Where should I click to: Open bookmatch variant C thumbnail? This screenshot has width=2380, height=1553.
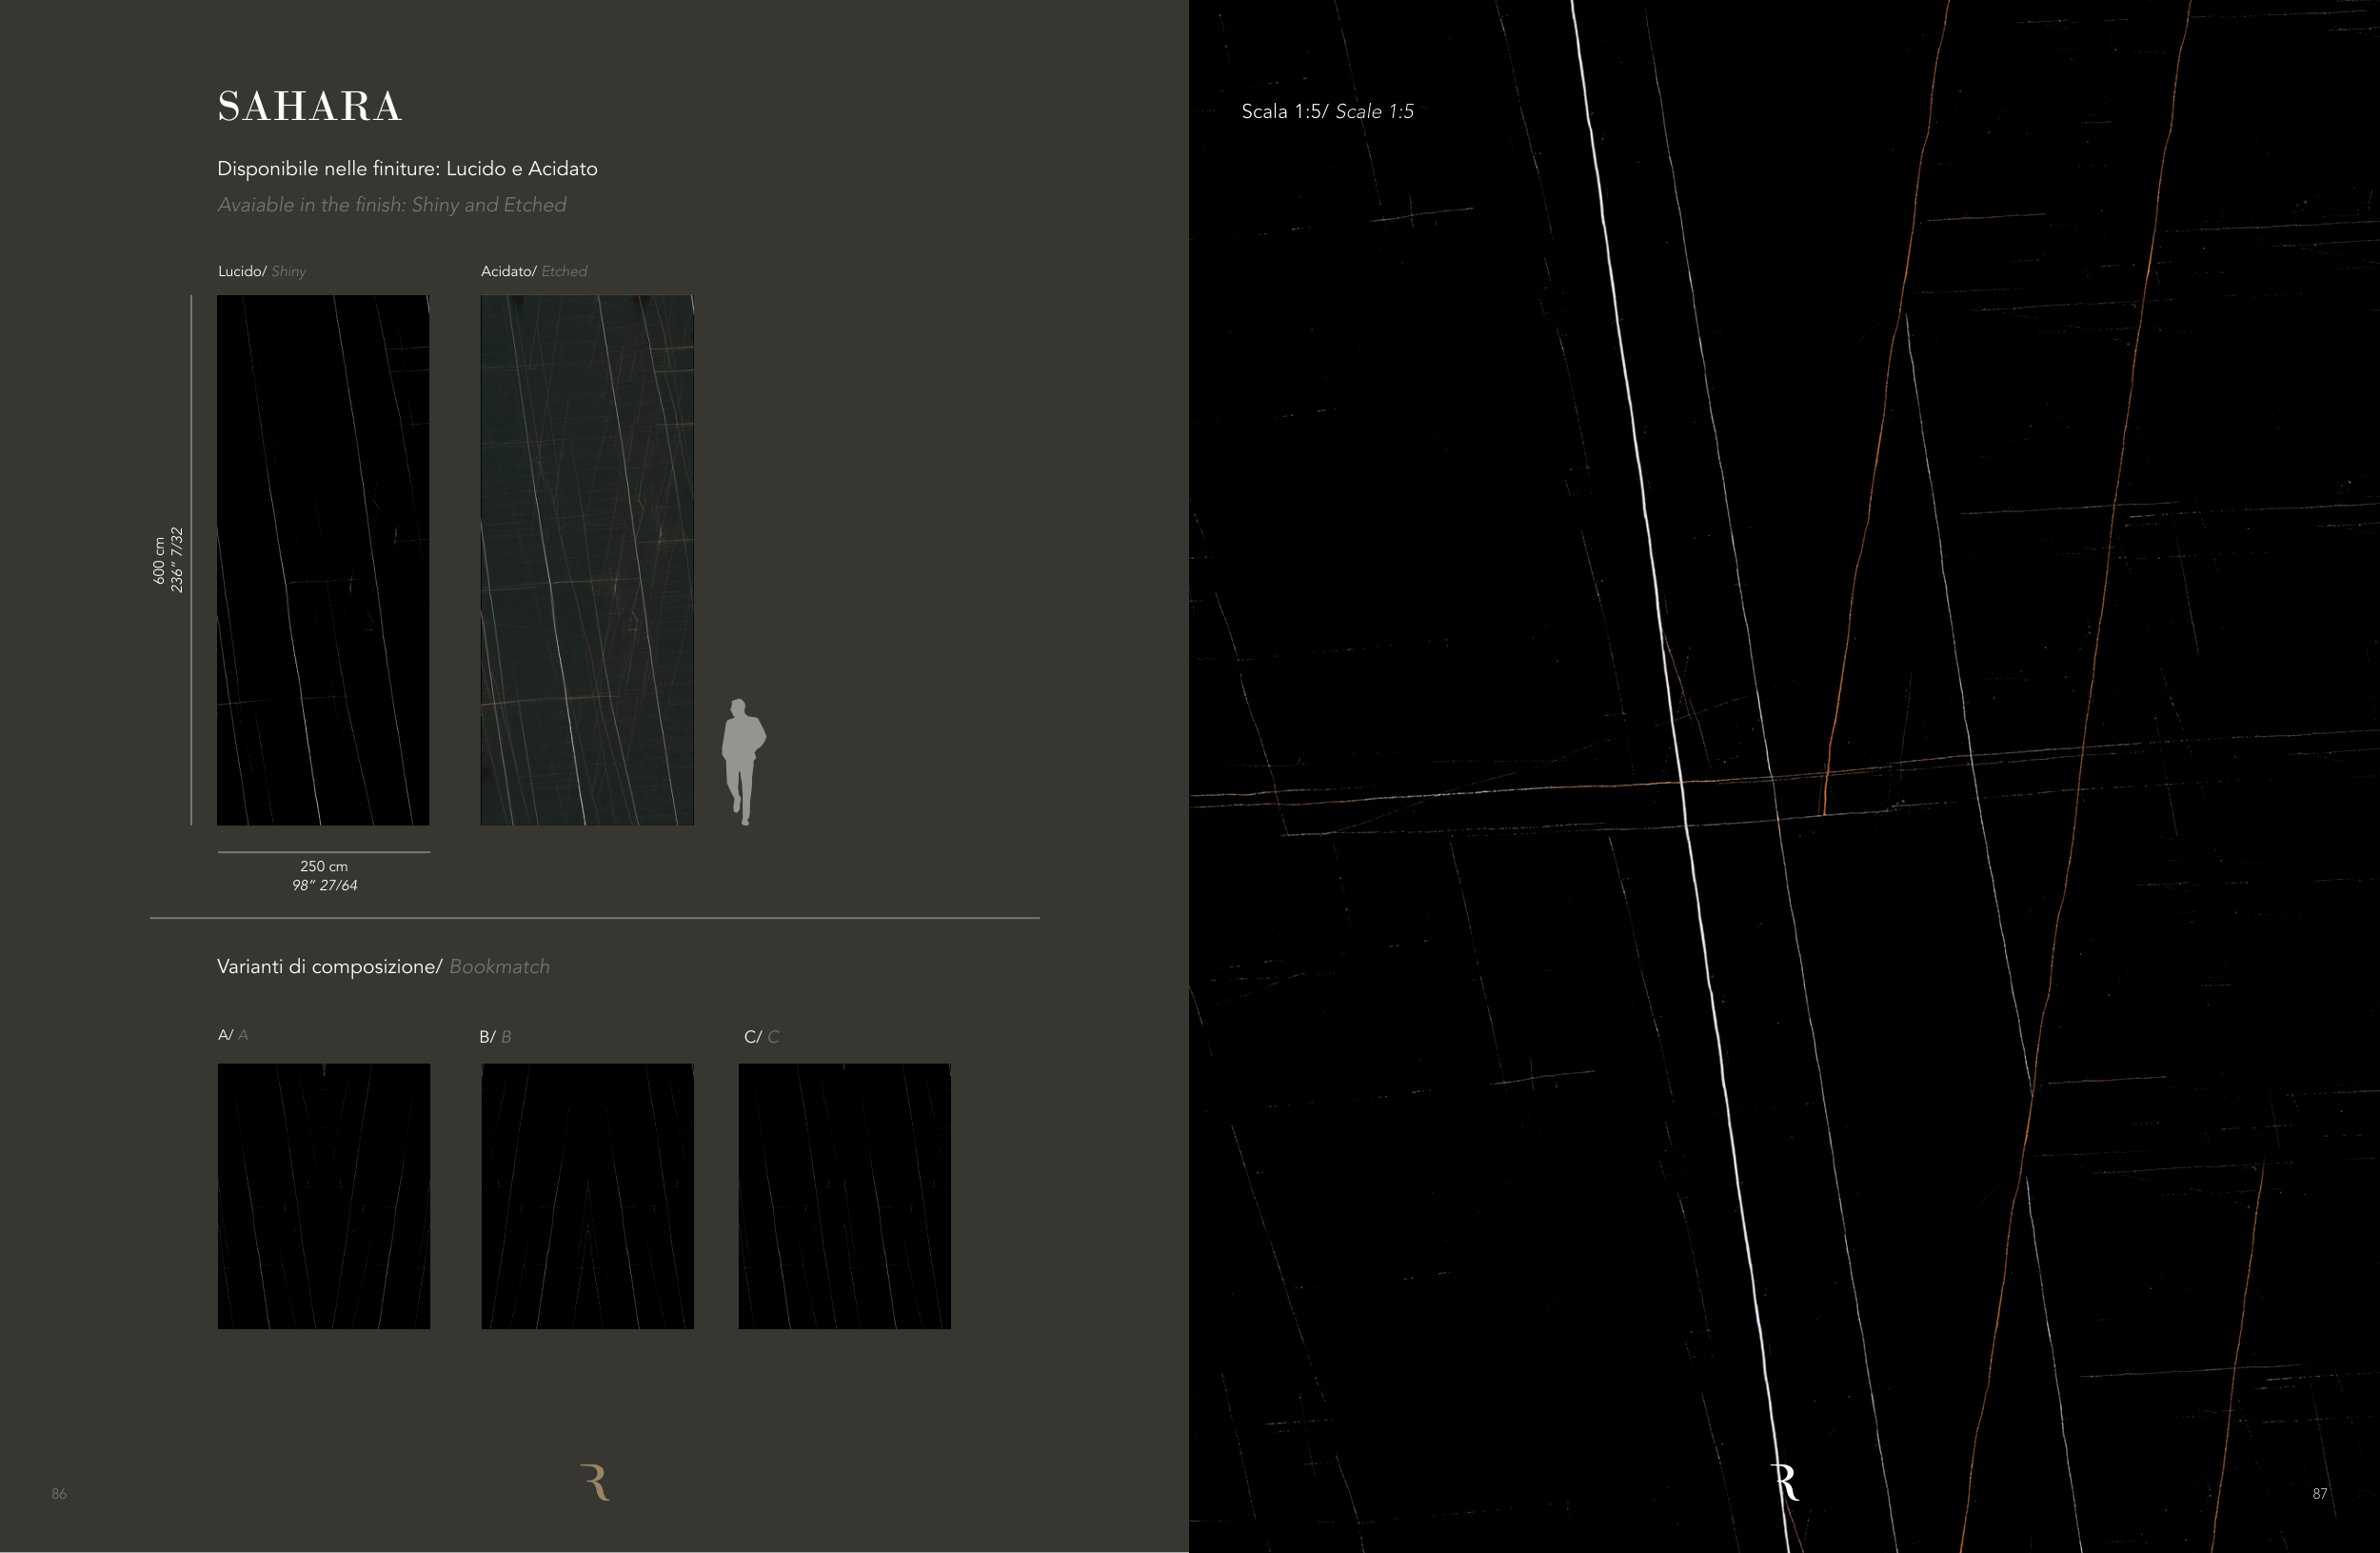844,1196
